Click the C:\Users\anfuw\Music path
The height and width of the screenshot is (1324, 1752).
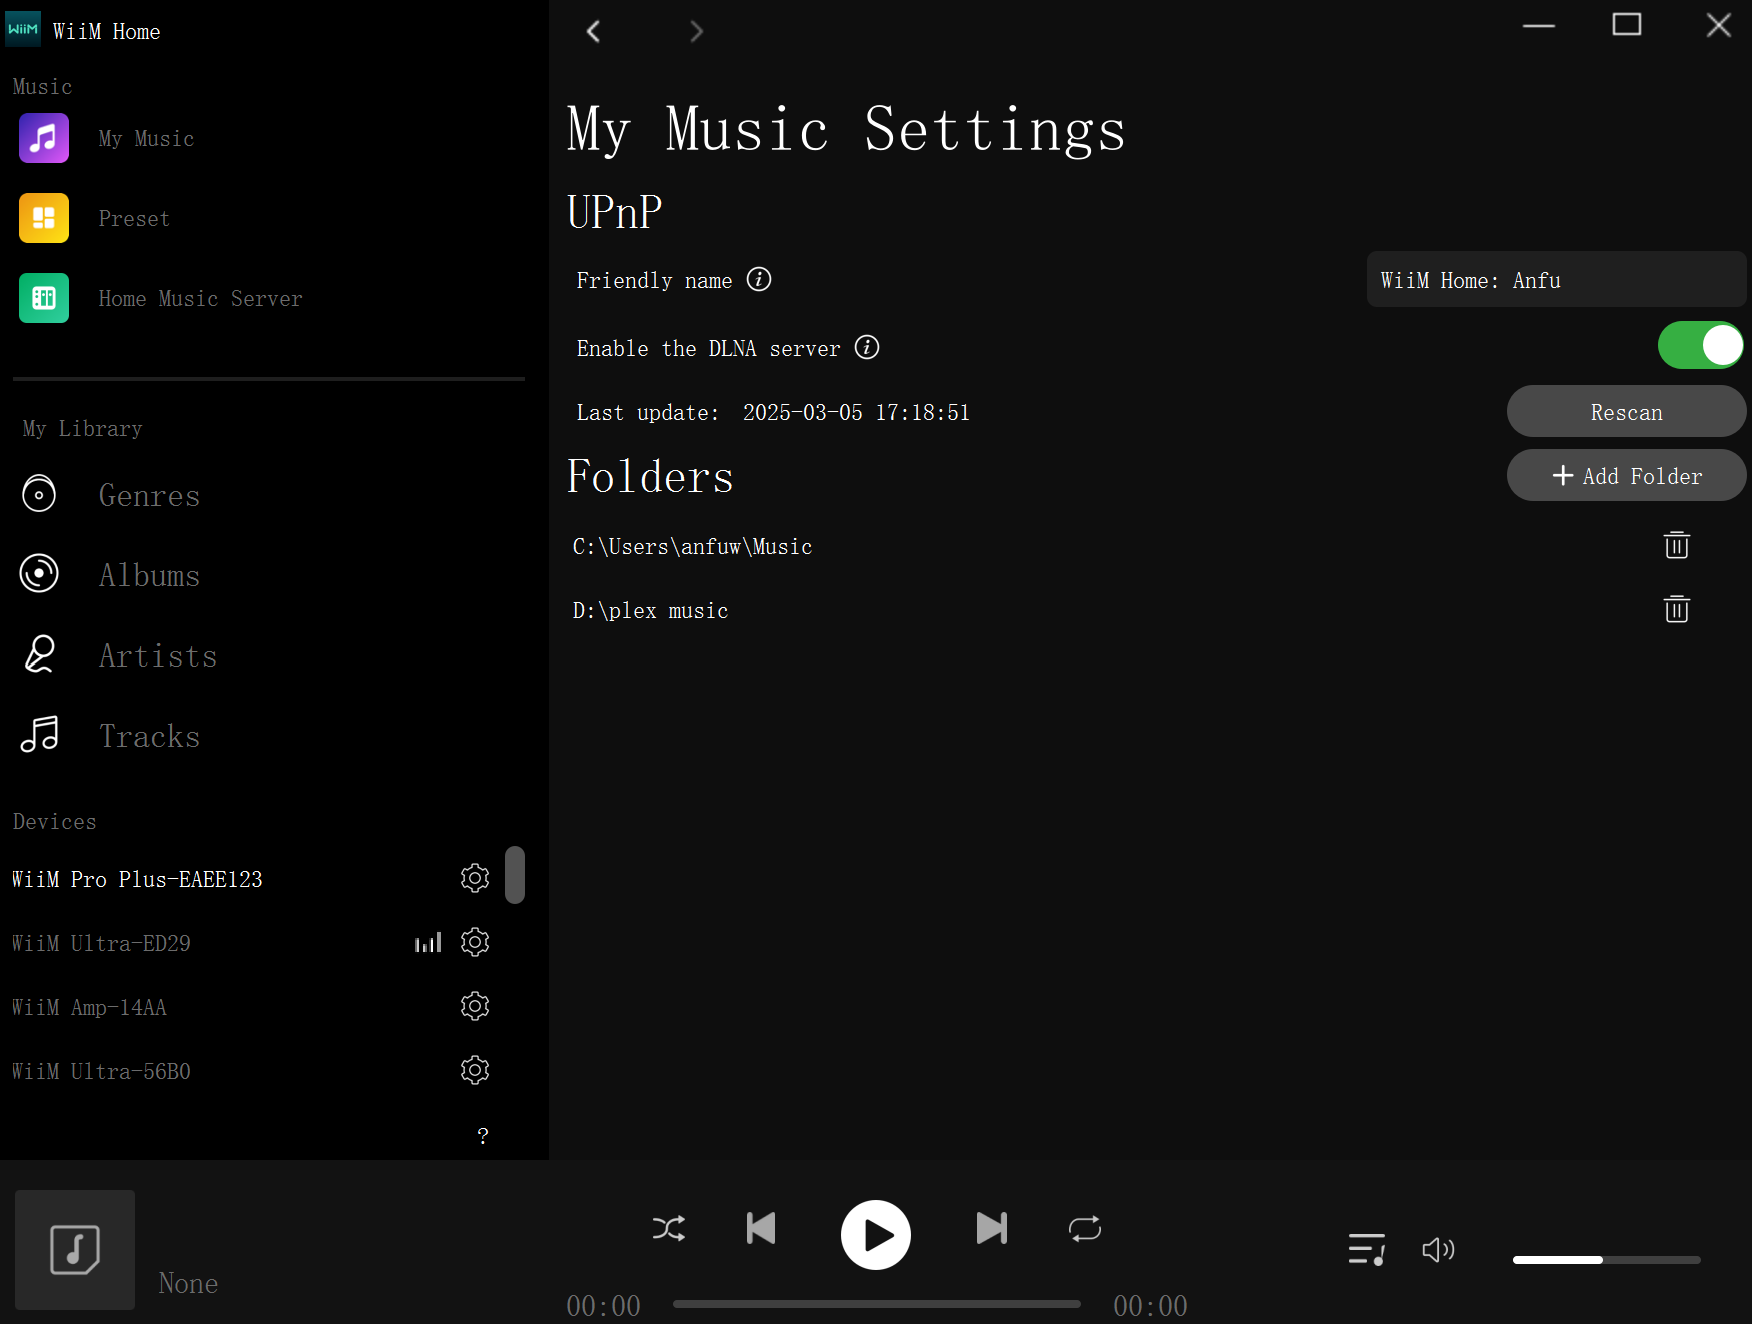tap(692, 547)
